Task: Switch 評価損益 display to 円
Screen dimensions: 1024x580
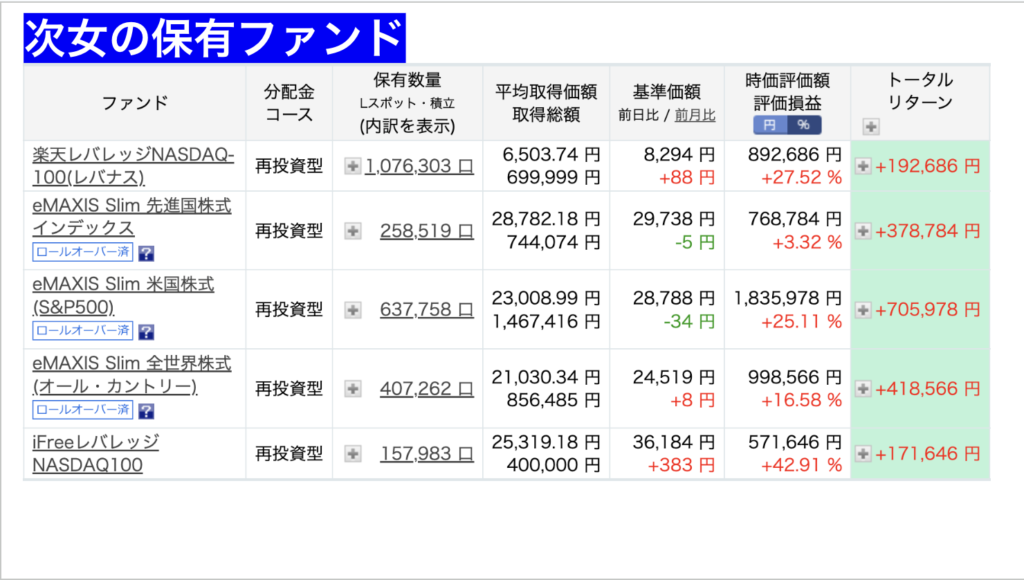Action: click(x=770, y=125)
